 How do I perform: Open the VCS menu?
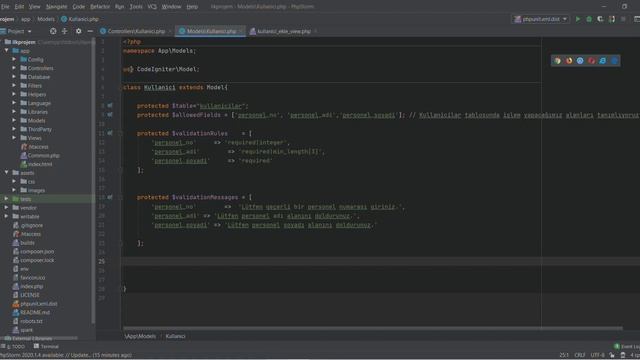(x=152, y=7)
